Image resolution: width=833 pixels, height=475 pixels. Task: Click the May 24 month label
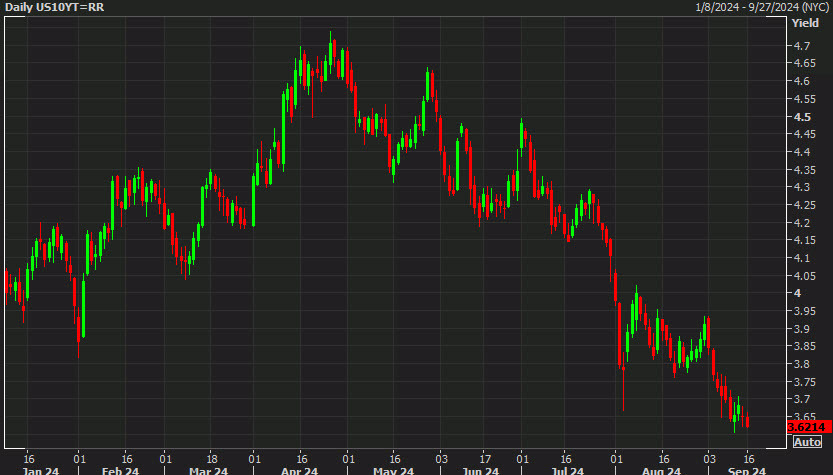pos(393,470)
